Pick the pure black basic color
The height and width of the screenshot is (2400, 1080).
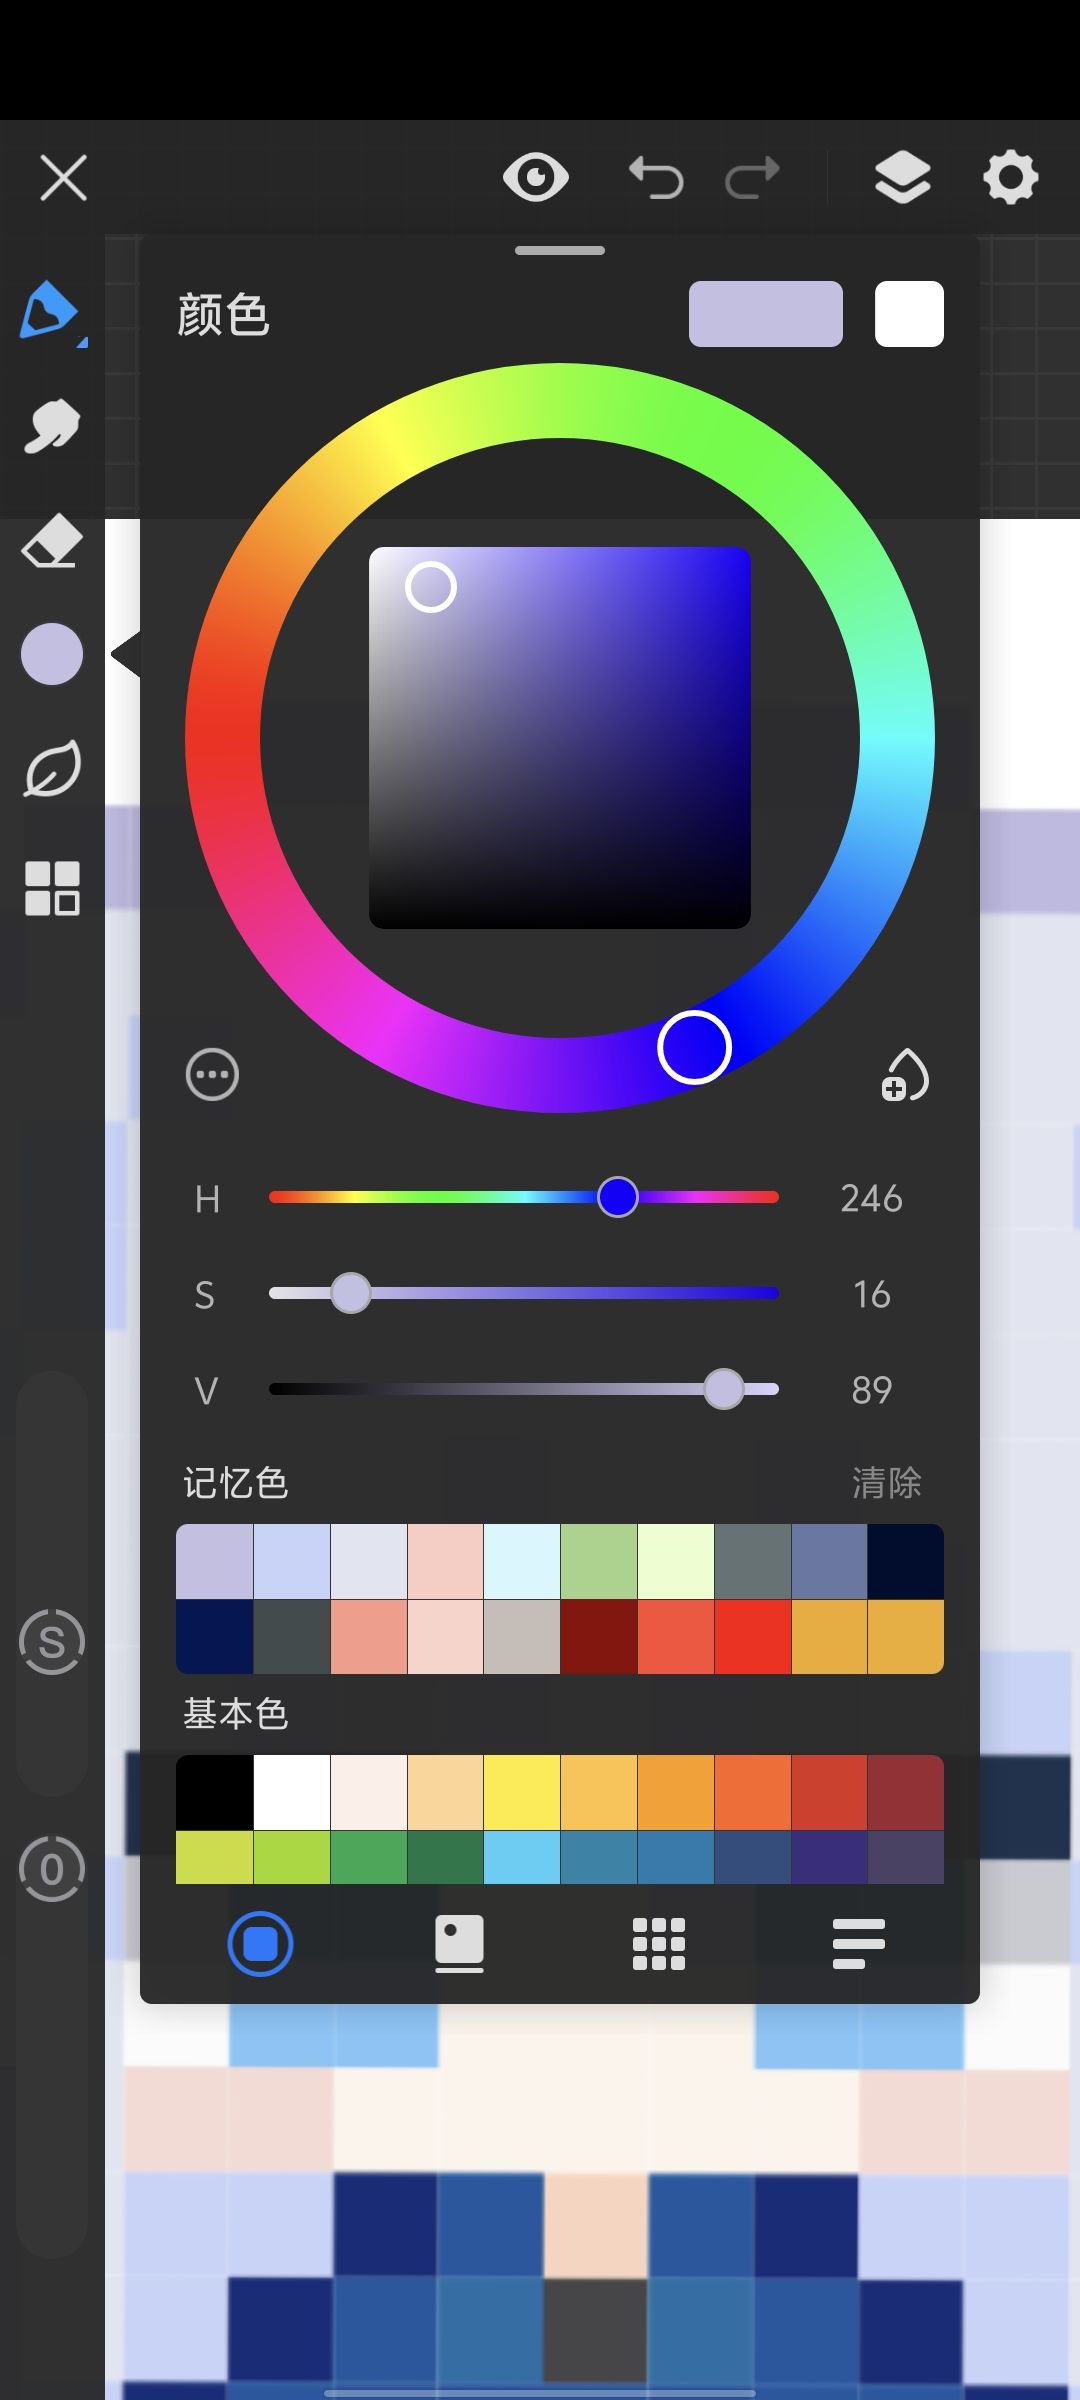215,1793
